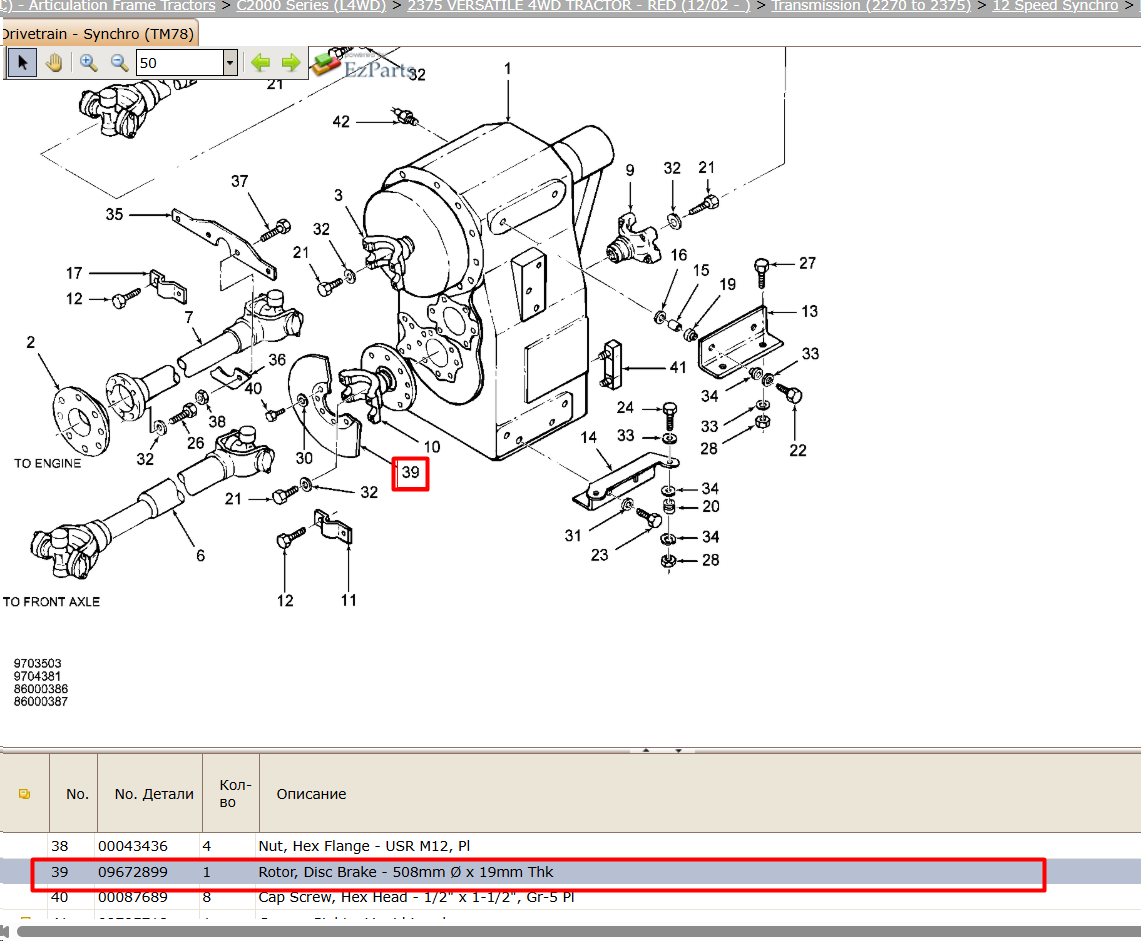Select row 39 Rotor, Disc Brake
This screenshot has width=1141, height=941.
tap(570, 872)
